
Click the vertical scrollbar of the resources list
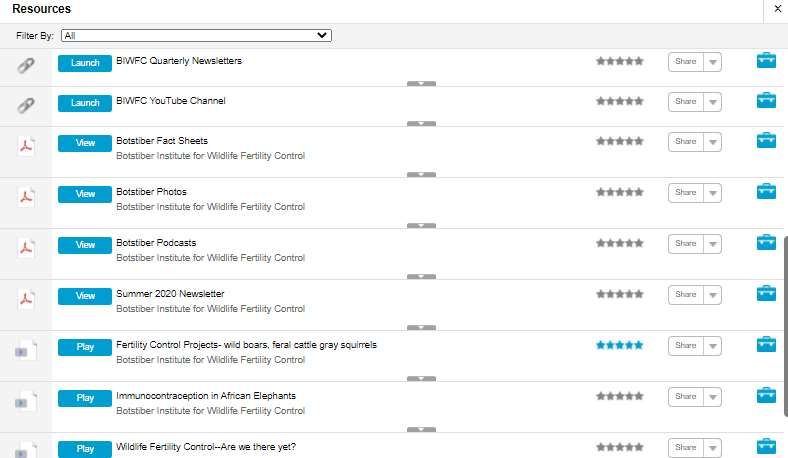(x=785, y=326)
